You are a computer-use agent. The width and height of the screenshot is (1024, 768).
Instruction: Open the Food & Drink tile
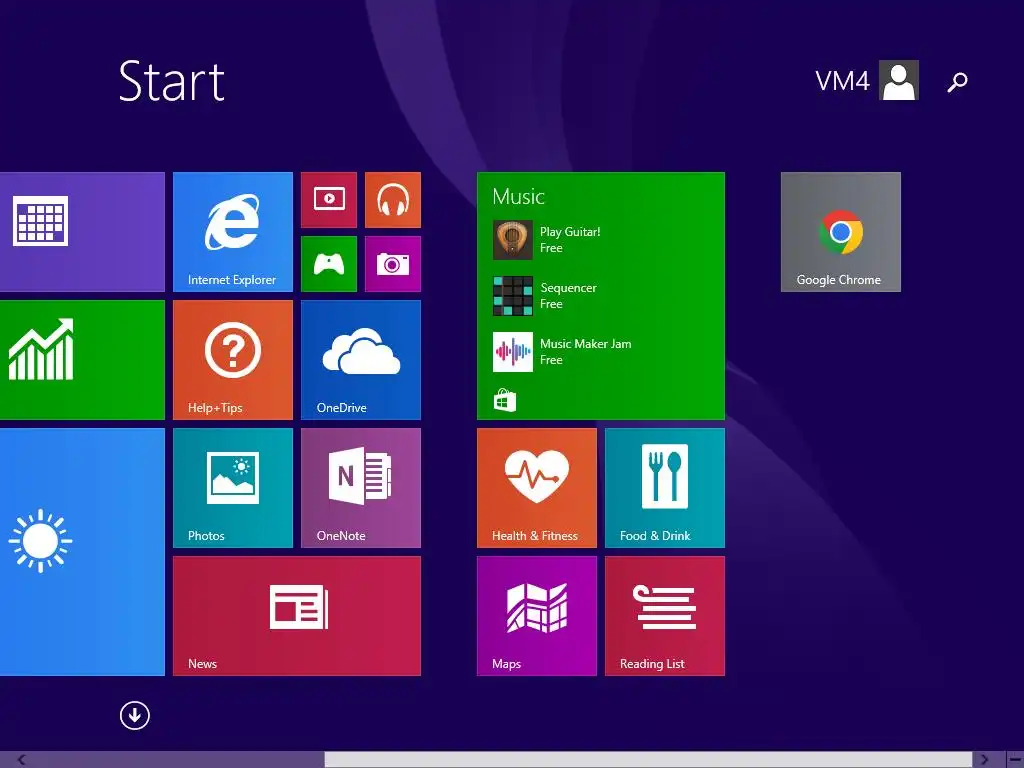pos(665,488)
